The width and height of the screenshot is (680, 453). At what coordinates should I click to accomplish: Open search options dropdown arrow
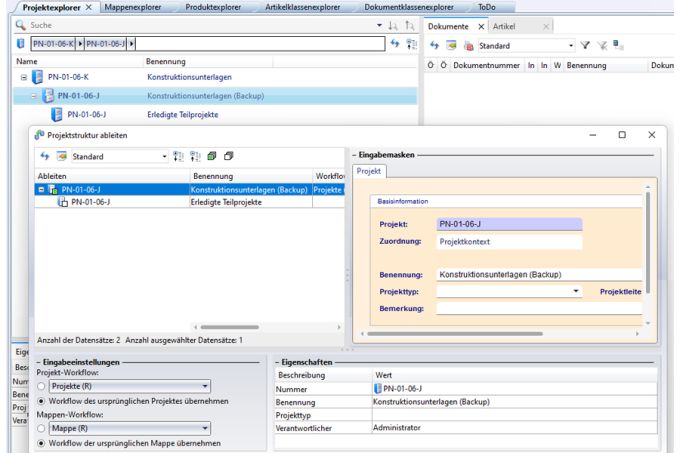pyautogui.click(x=379, y=25)
